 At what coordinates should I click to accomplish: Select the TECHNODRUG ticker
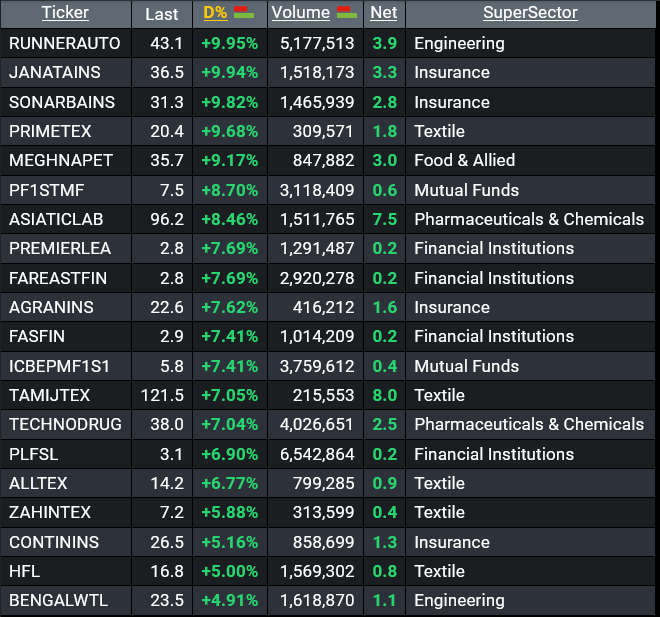(65, 424)
